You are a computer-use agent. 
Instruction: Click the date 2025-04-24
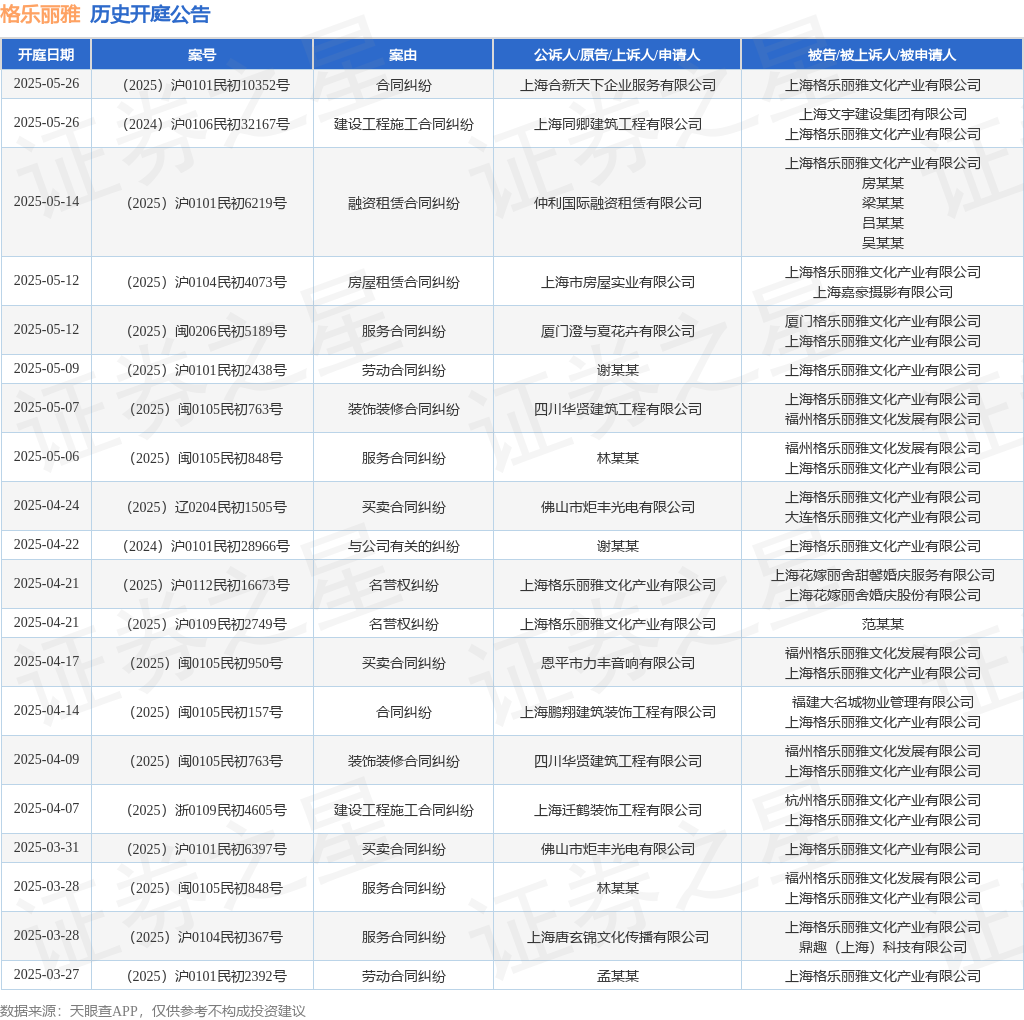(46, 505)
